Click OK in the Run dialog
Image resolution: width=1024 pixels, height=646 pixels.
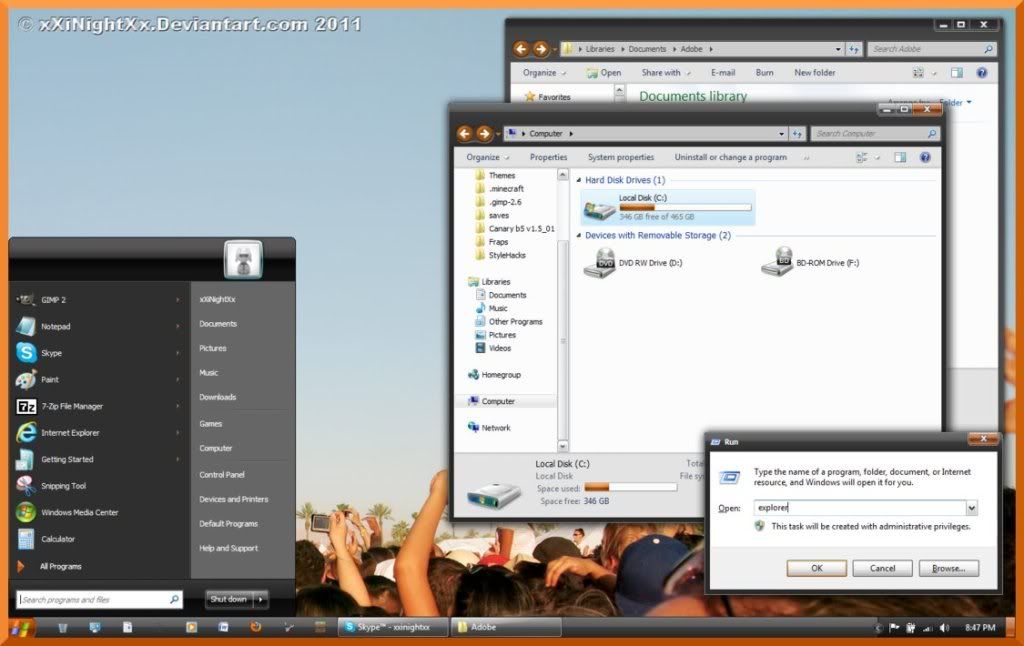pyautogui.click(x=816, y=568)
